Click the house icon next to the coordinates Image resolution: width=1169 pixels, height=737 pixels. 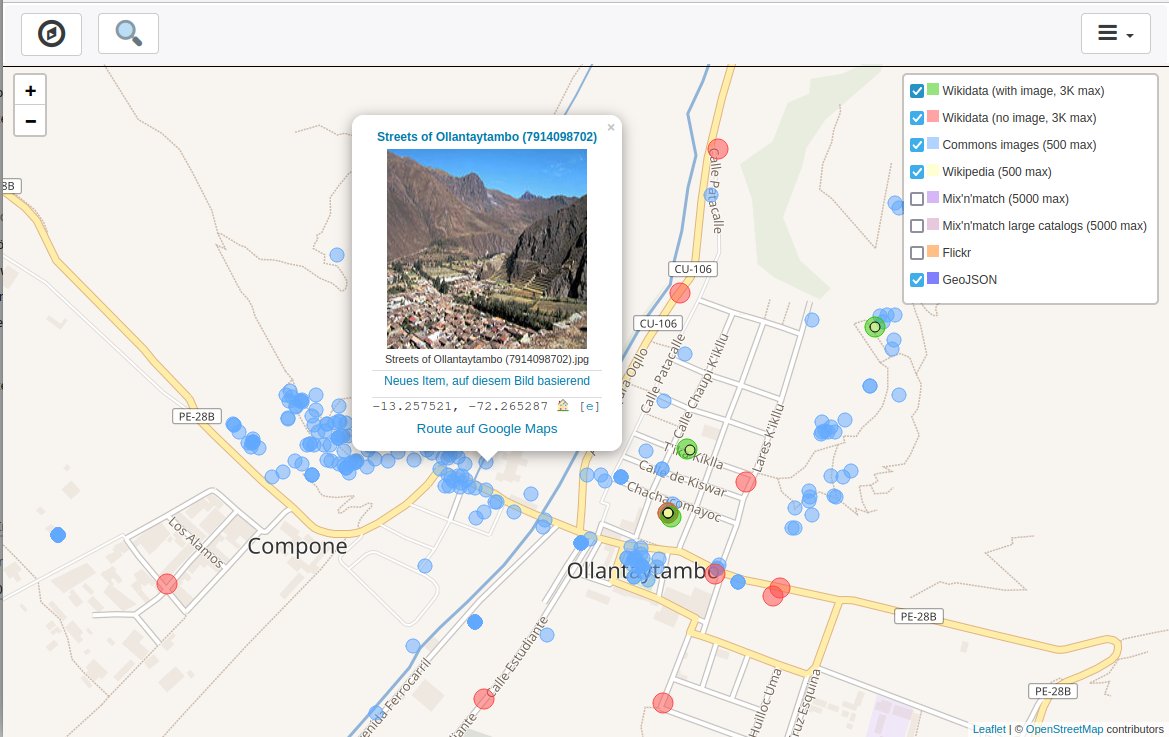coord(562,405)
